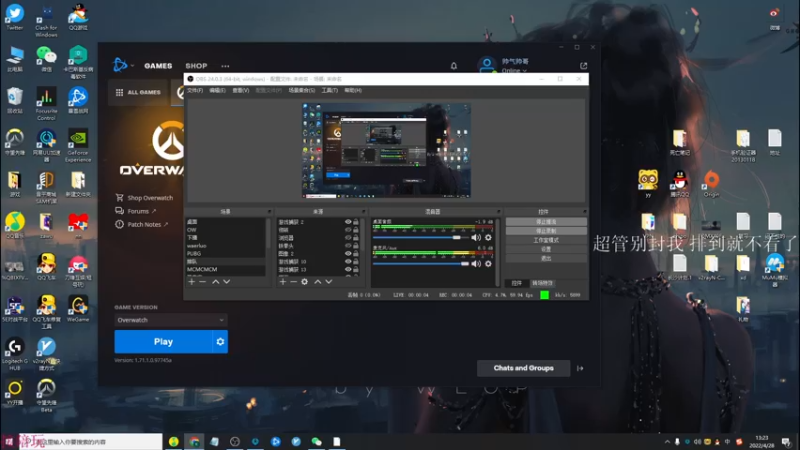The width and height of the screenshot is (800, 450).
Task: Open the Battle.net more options ellipsis
Action: [x=225, y=66]
